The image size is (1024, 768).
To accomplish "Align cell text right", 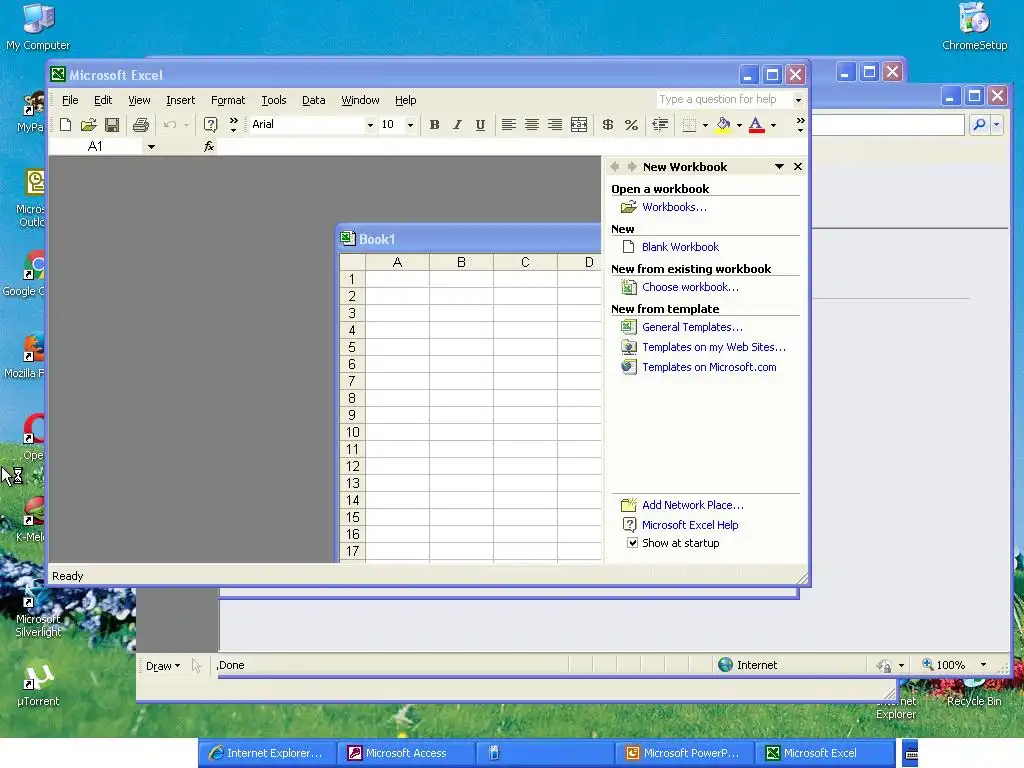I will point(554,125).
